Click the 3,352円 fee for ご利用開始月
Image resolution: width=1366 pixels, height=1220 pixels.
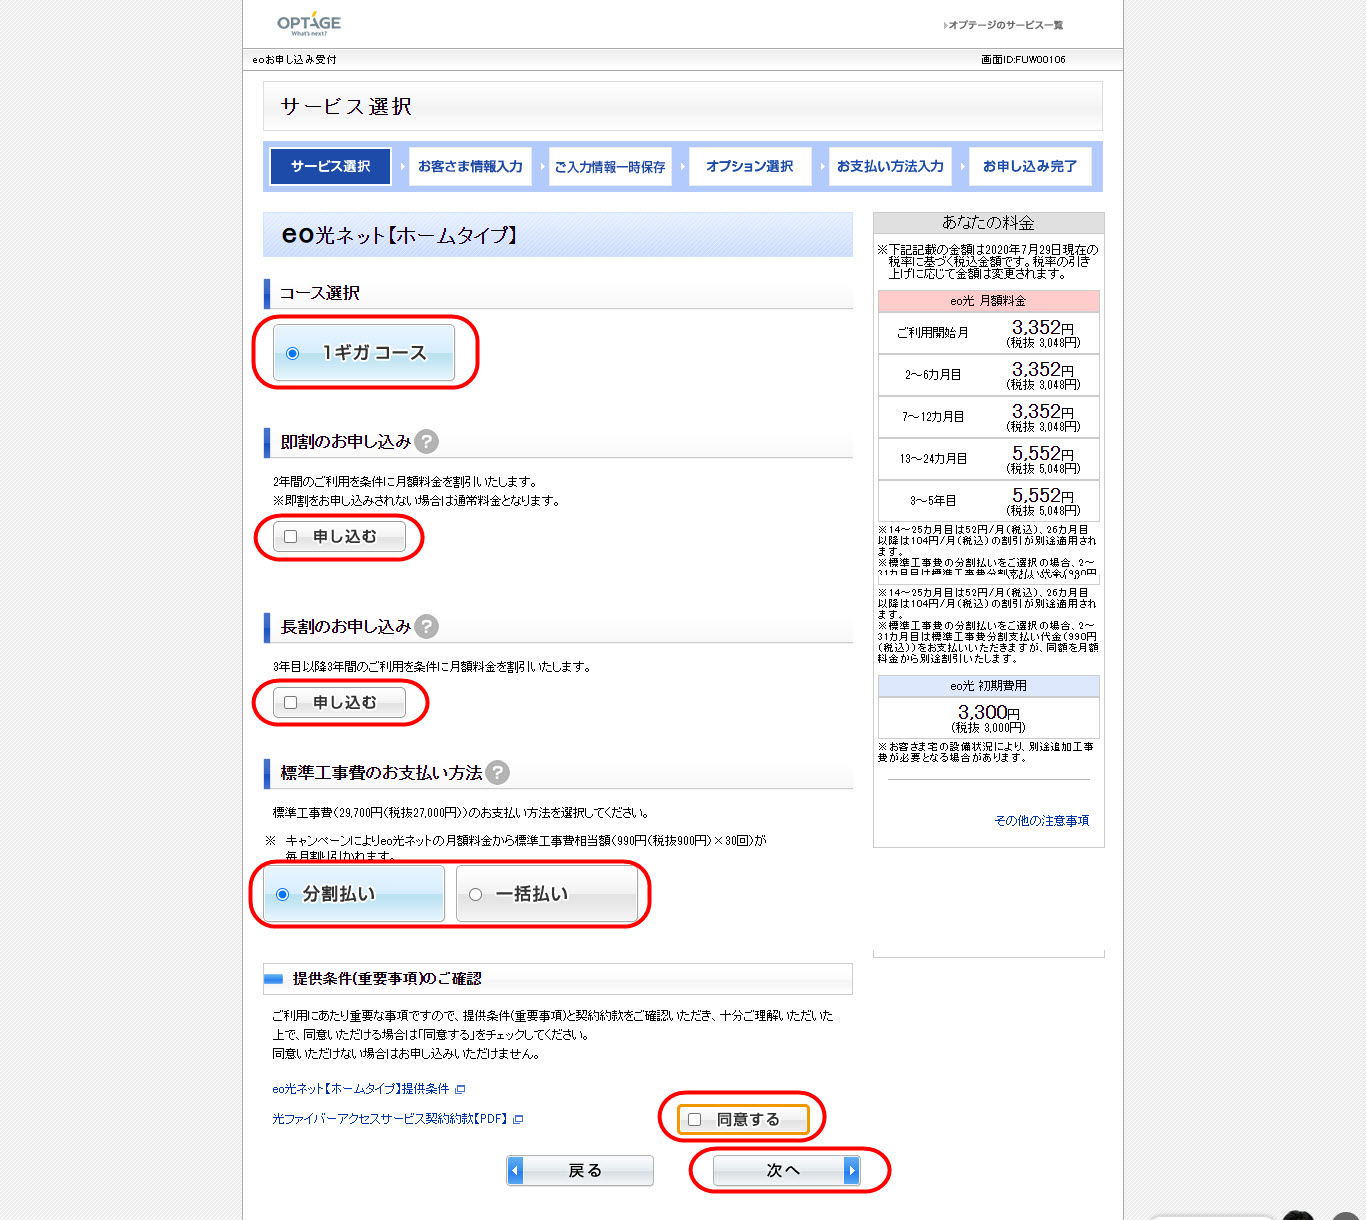point(1043,328)
